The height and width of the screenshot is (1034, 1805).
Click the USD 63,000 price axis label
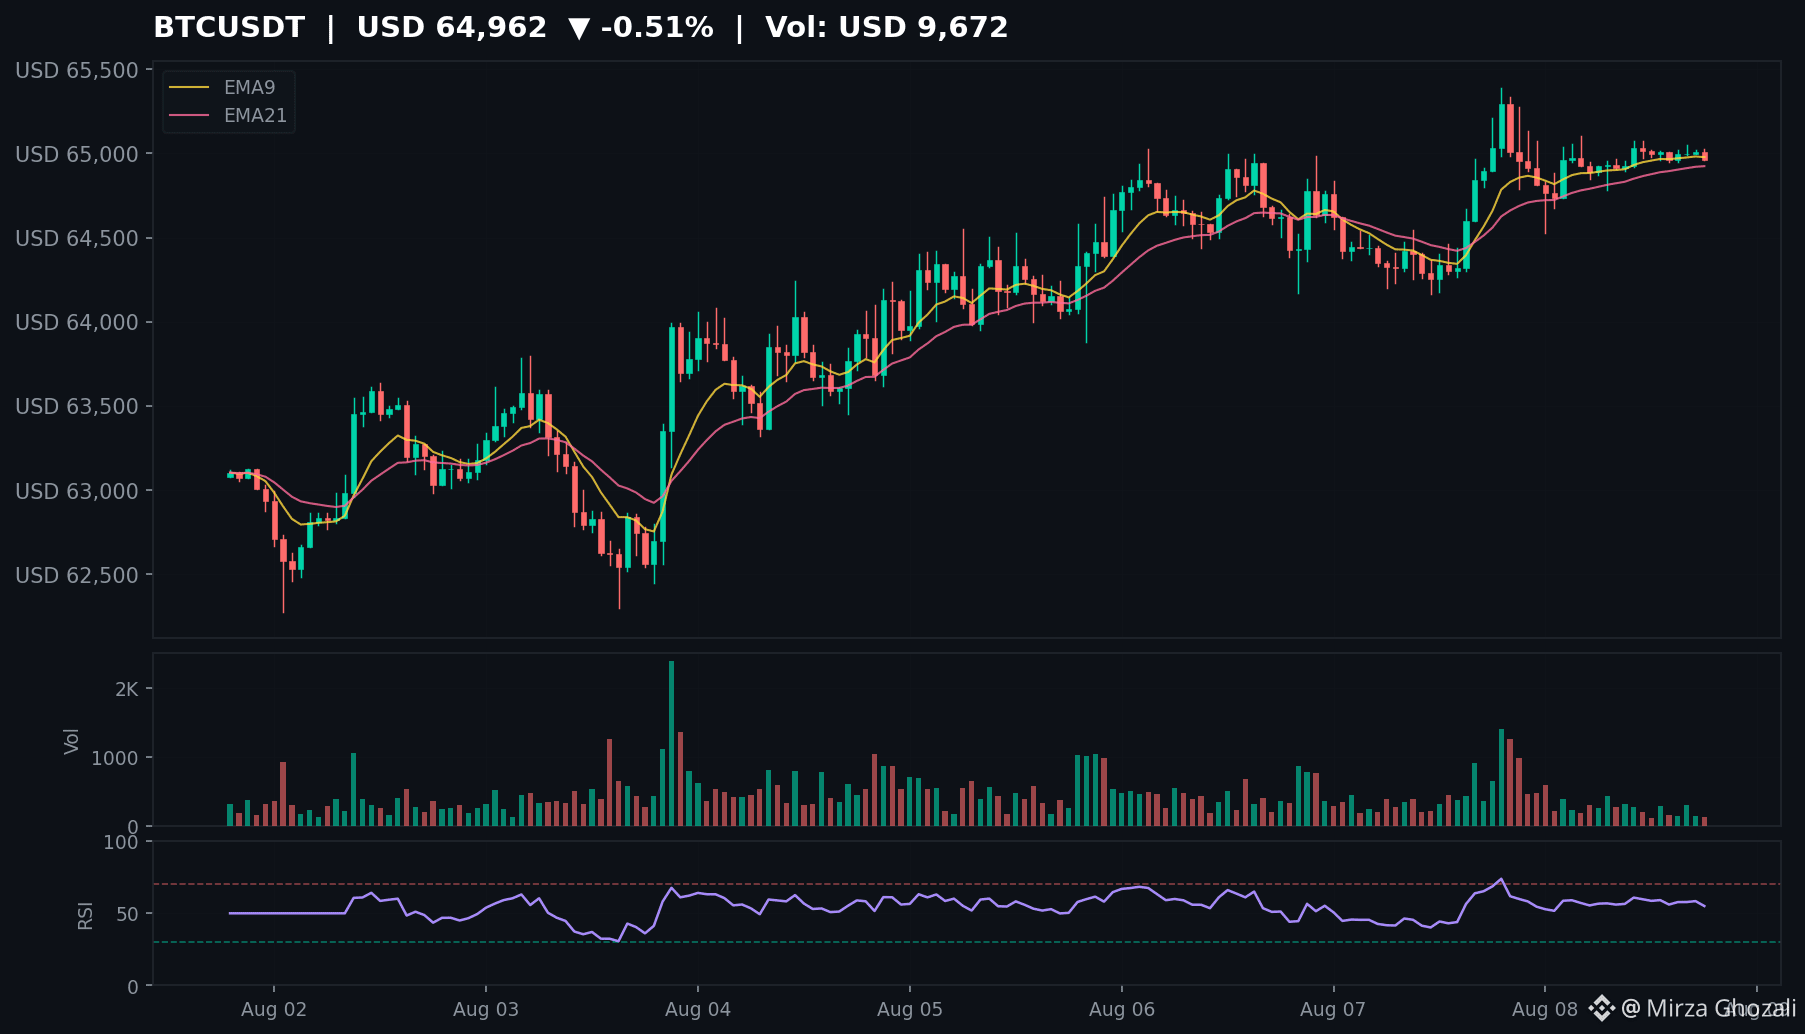point(76,491)
